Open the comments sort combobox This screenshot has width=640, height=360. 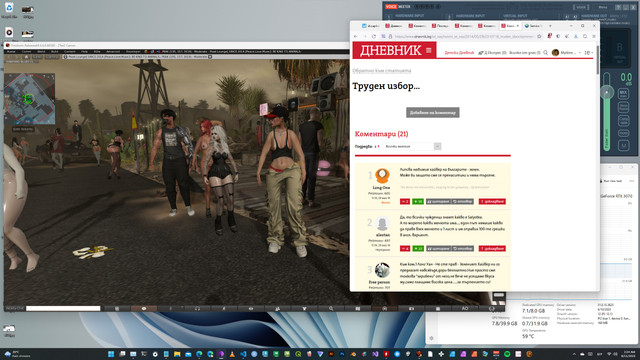click(412, 146)
